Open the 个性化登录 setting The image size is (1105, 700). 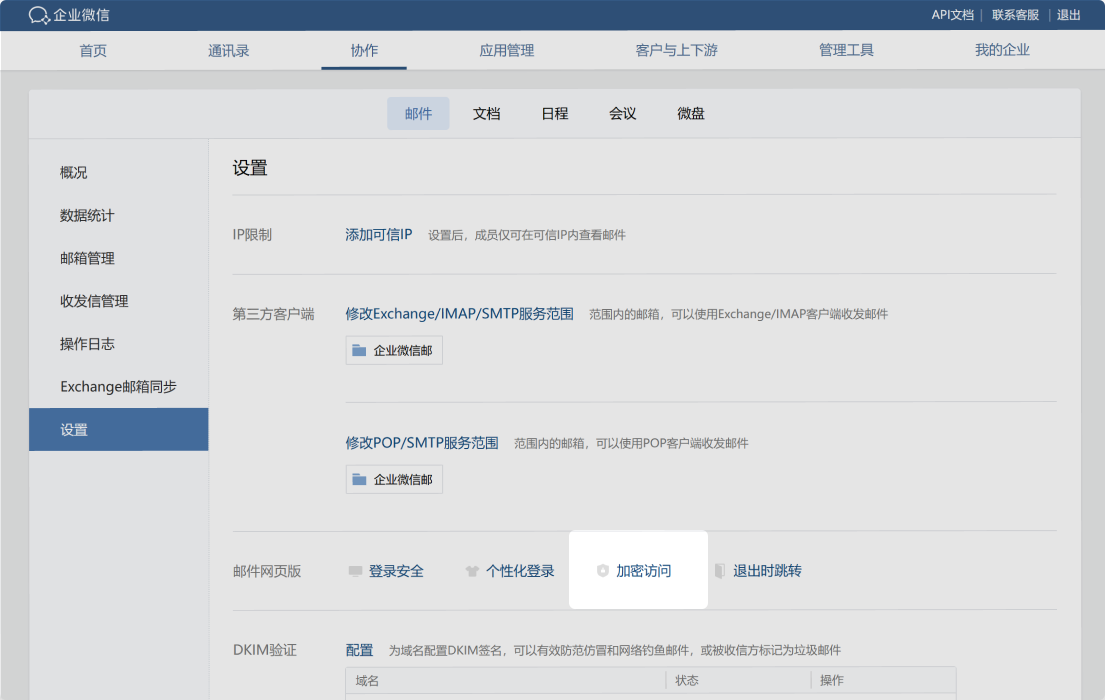(520, 571)
